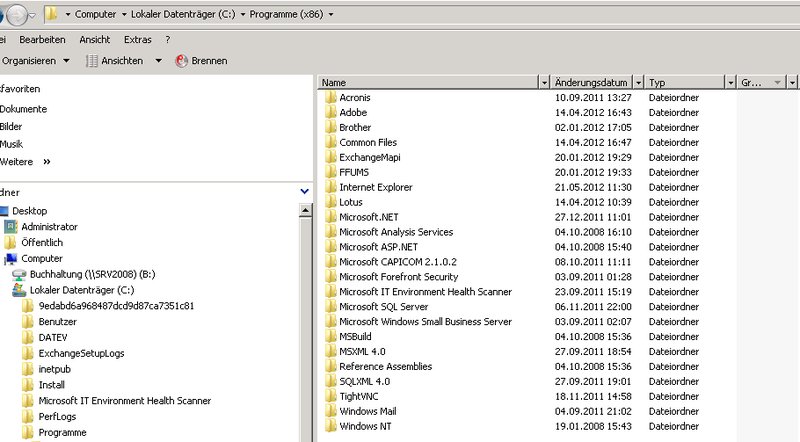Click the ExchangeMapi folder icon
Viewport: 800px width, 442px height.
pos(331,157)
